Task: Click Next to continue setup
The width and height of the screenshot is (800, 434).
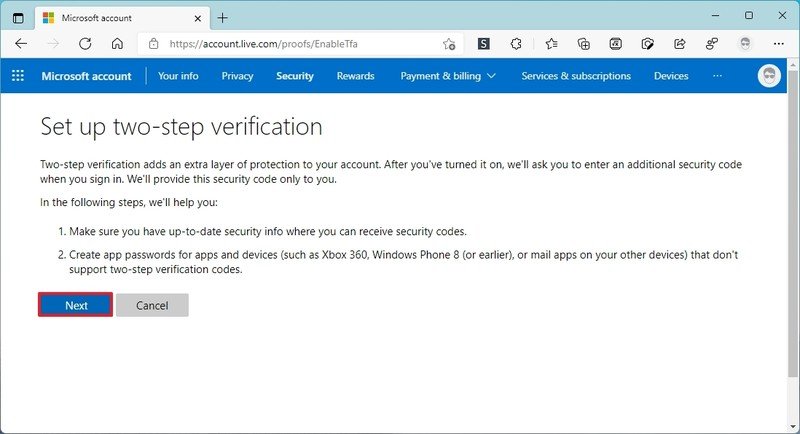Action: (76, 305)
